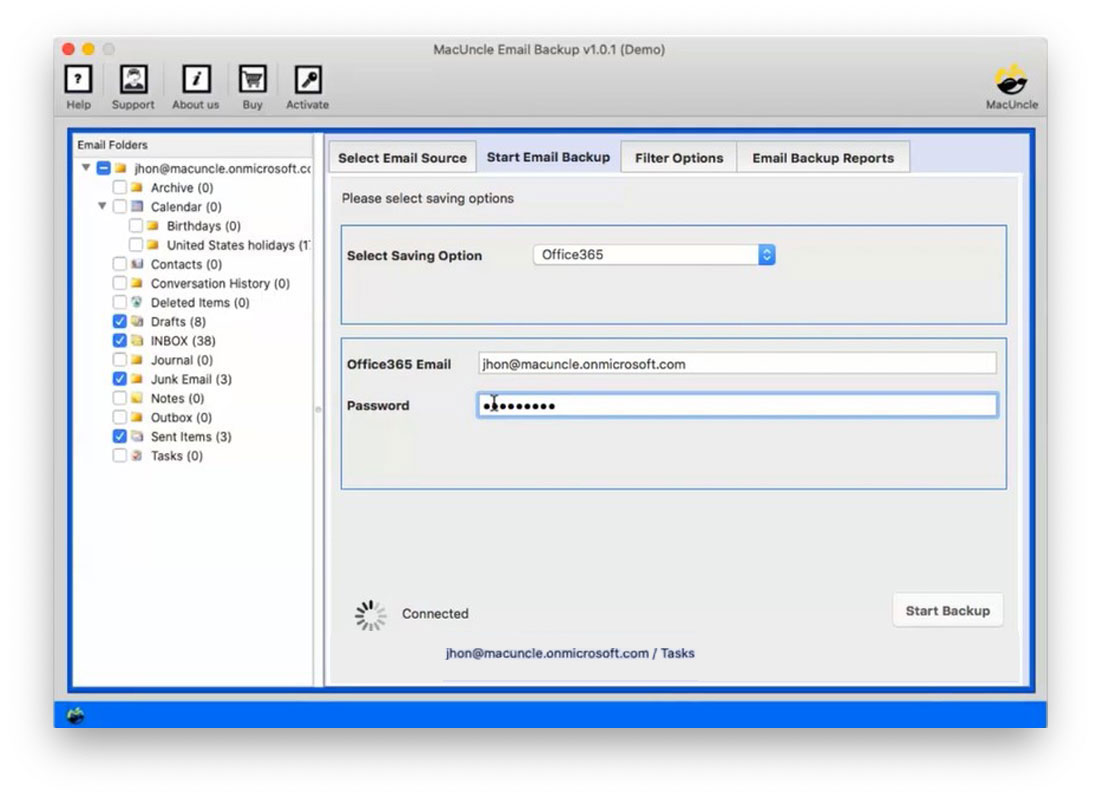
Task: Click the jhon@macuncle.onmicrosoft.com / Tasks link
Action: tap(571, 652)
